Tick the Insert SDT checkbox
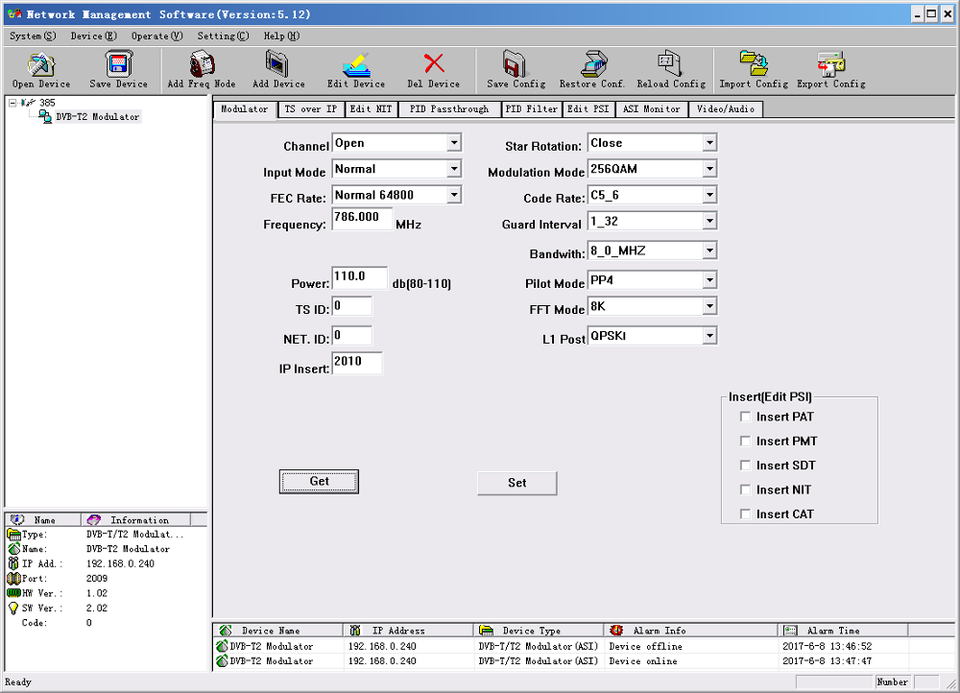Viewport: 960px width, 693px height. click(745, 465)
